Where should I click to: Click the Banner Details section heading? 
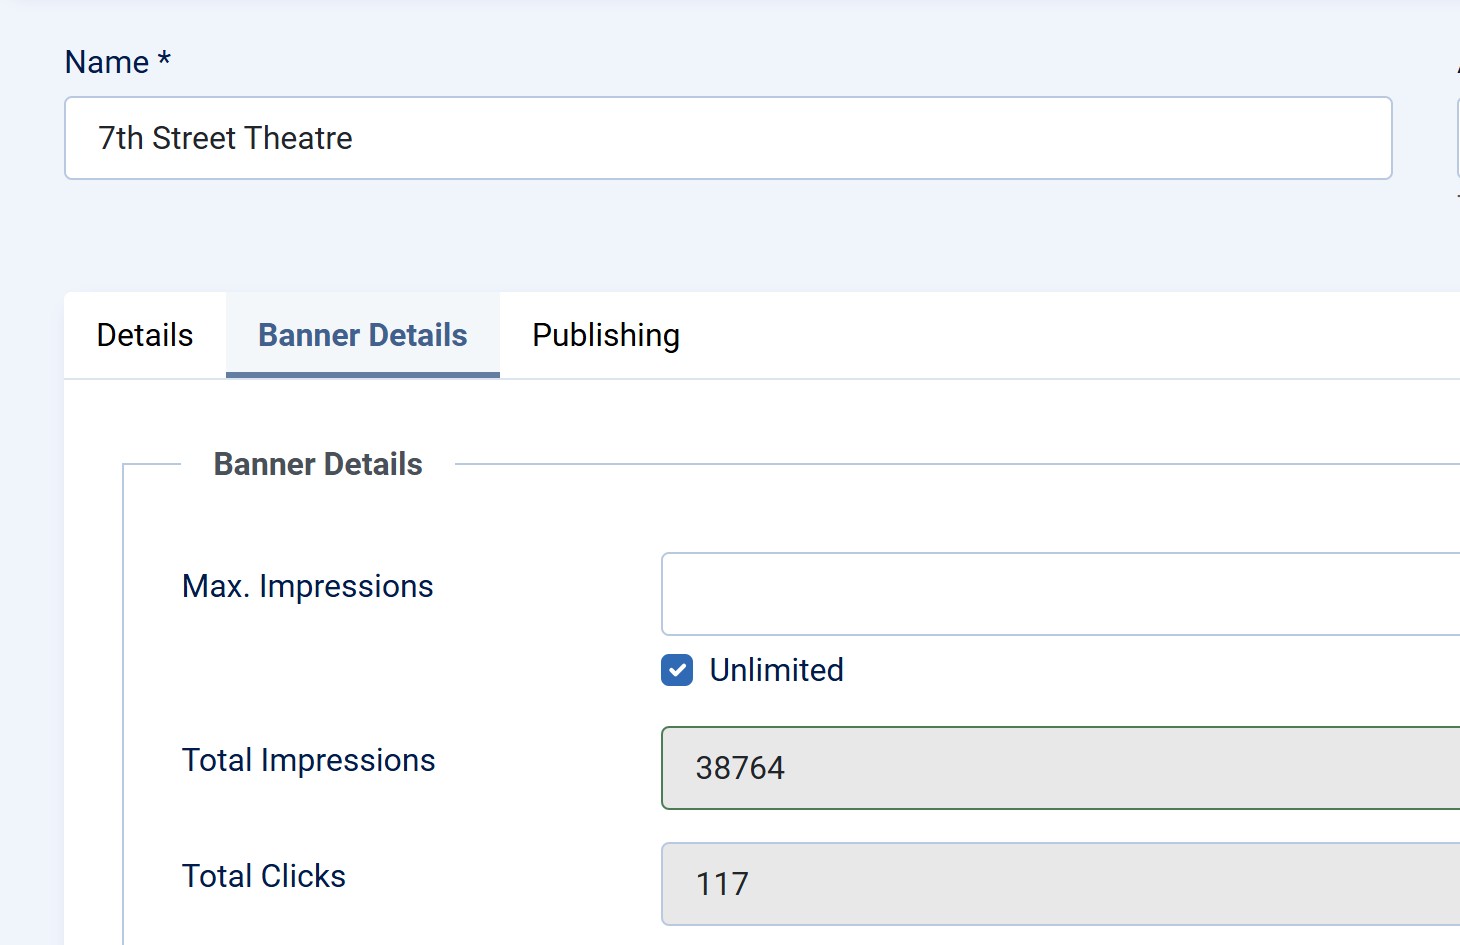pyautogui.click(x=318, y=464)
